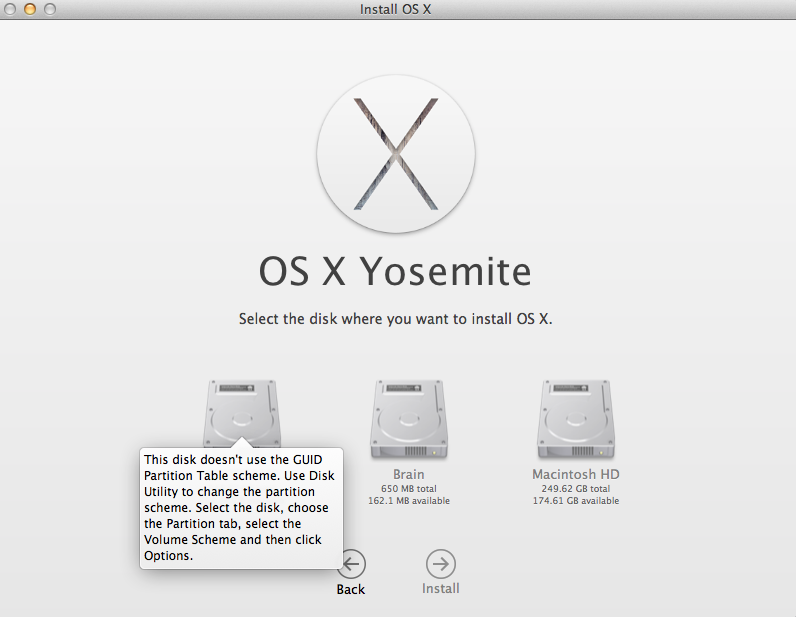Click the Install label
The height and width of the screenshot is (617, 796).
(x=441, y=589)
